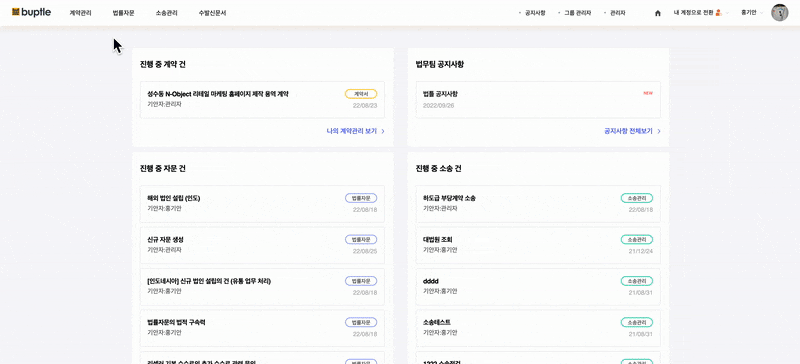This screenshot has height=364, width=800.
Task: Open the 법률자문의 법적 구속력 advisory
Action: pos(262,328)
